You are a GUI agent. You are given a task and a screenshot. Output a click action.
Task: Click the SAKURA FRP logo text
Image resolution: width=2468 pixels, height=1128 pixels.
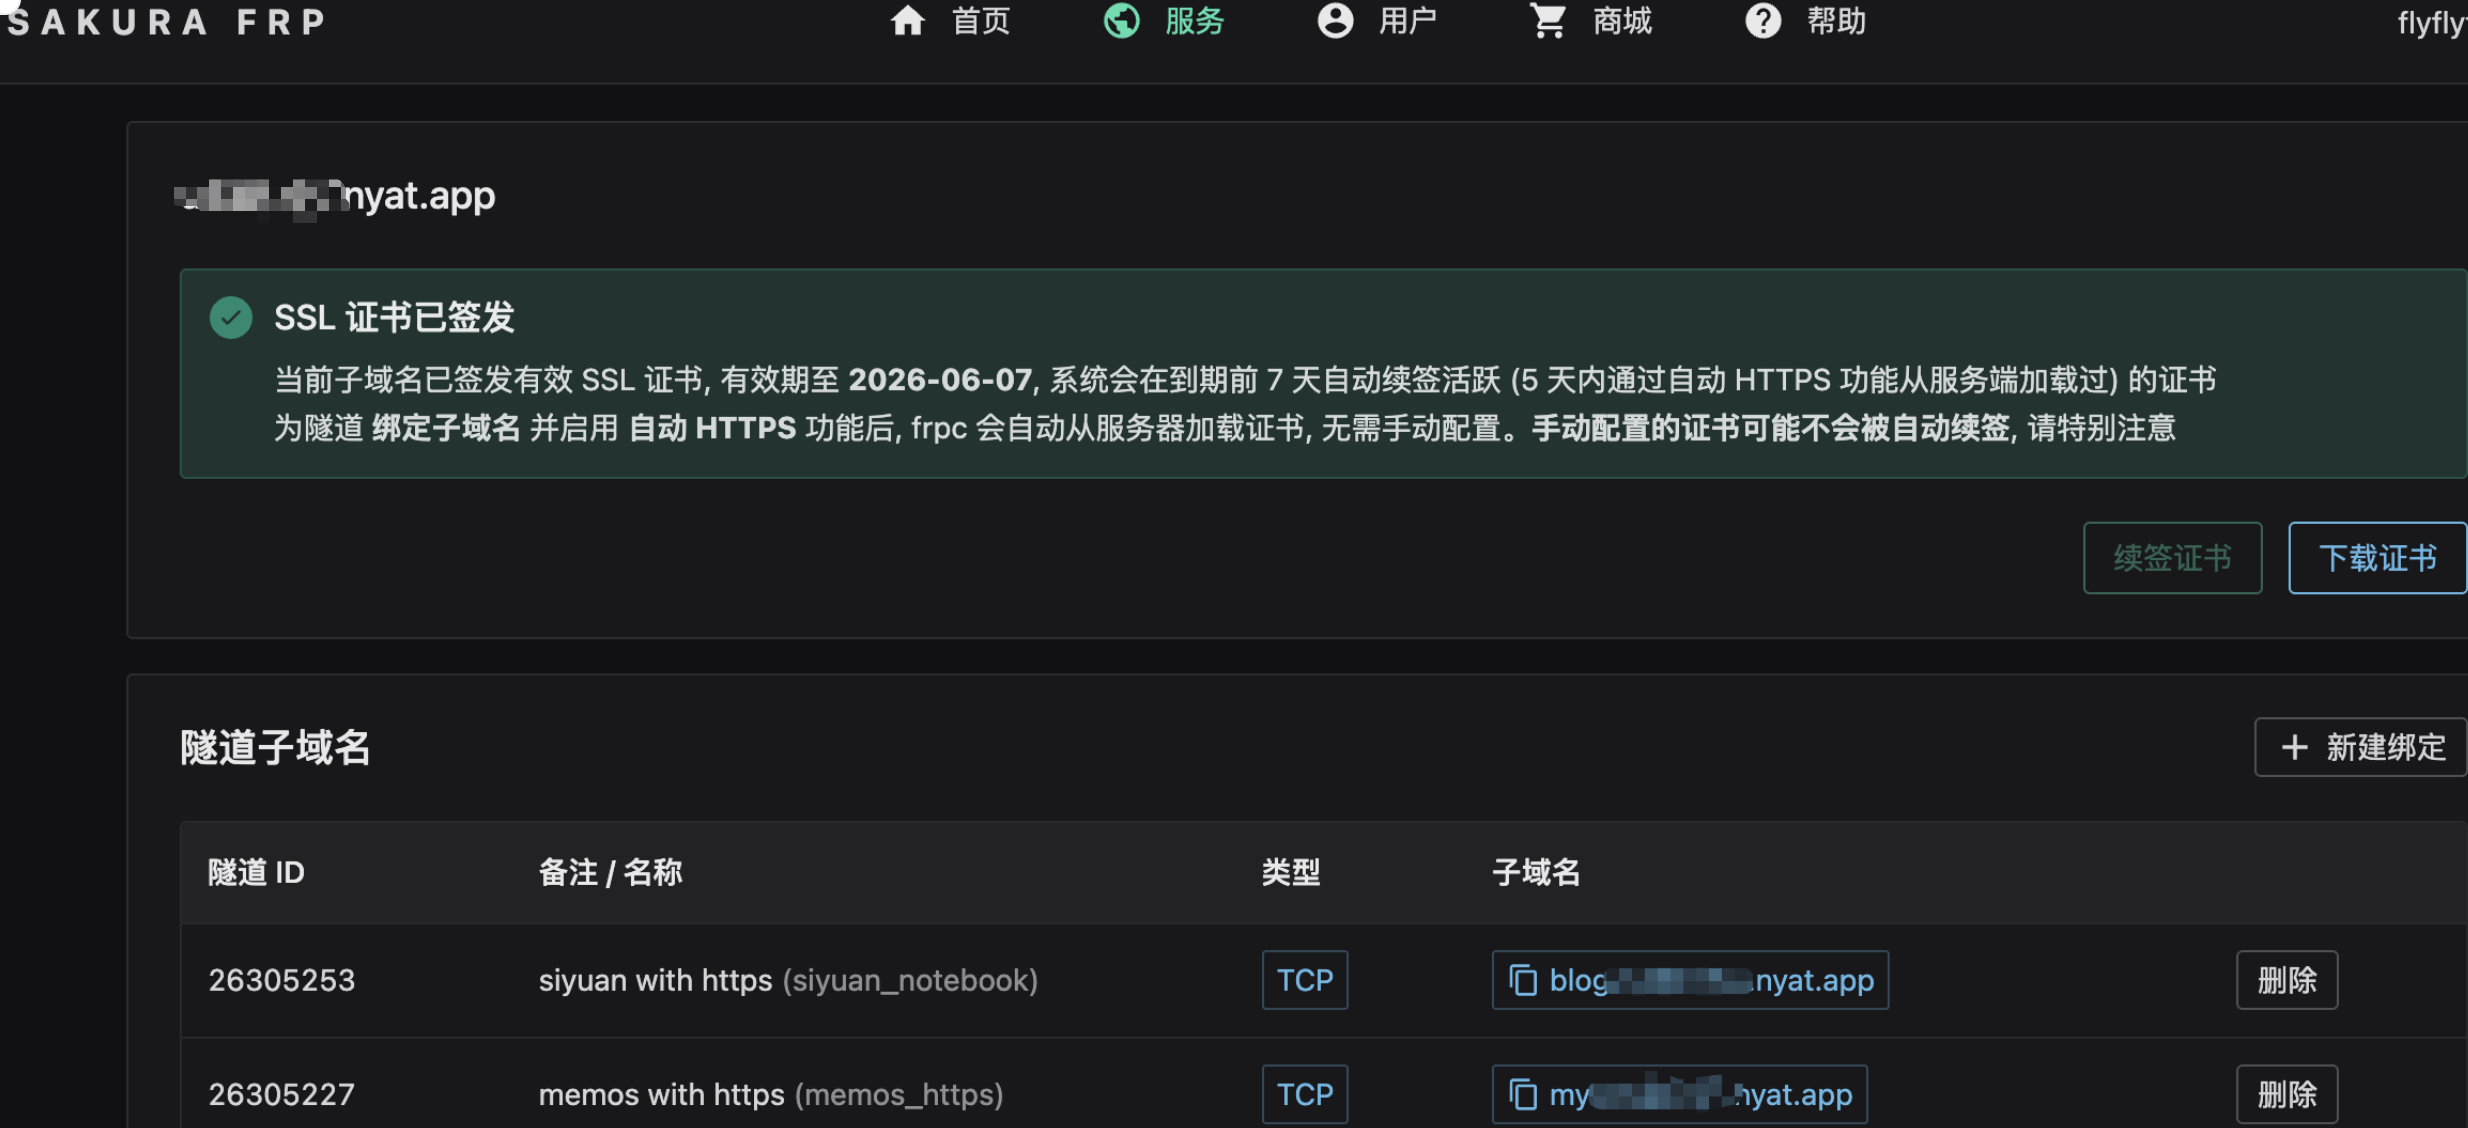[x=166, y=22]
